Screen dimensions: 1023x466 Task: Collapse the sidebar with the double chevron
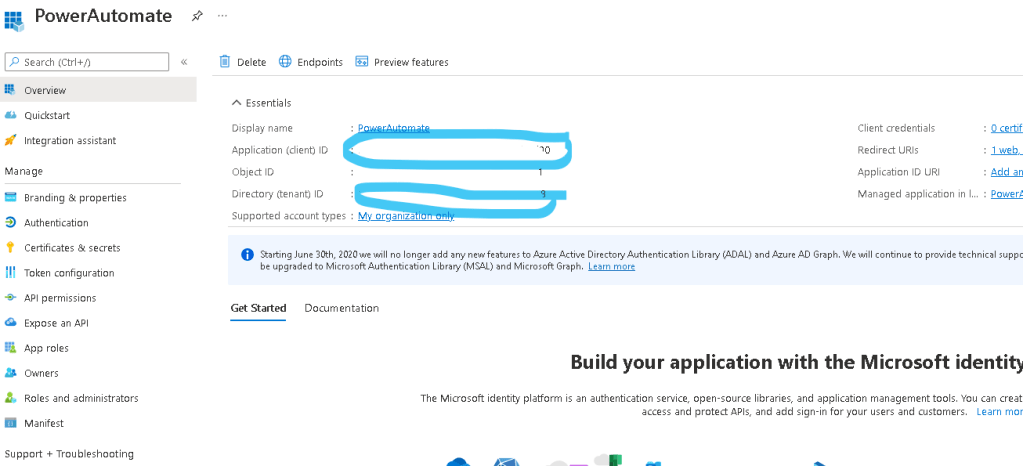point(184,62)
